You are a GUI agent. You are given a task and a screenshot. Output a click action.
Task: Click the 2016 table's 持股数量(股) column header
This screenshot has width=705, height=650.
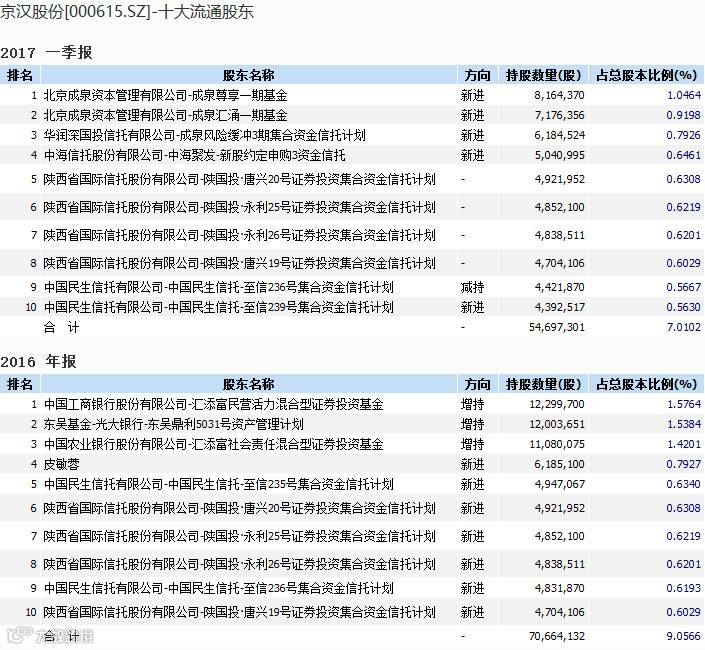coord(543,384)
